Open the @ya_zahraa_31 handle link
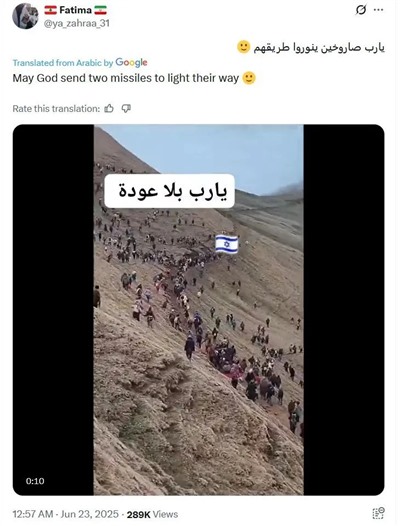Screen dimensions: 400x526 tap(77, 23)
